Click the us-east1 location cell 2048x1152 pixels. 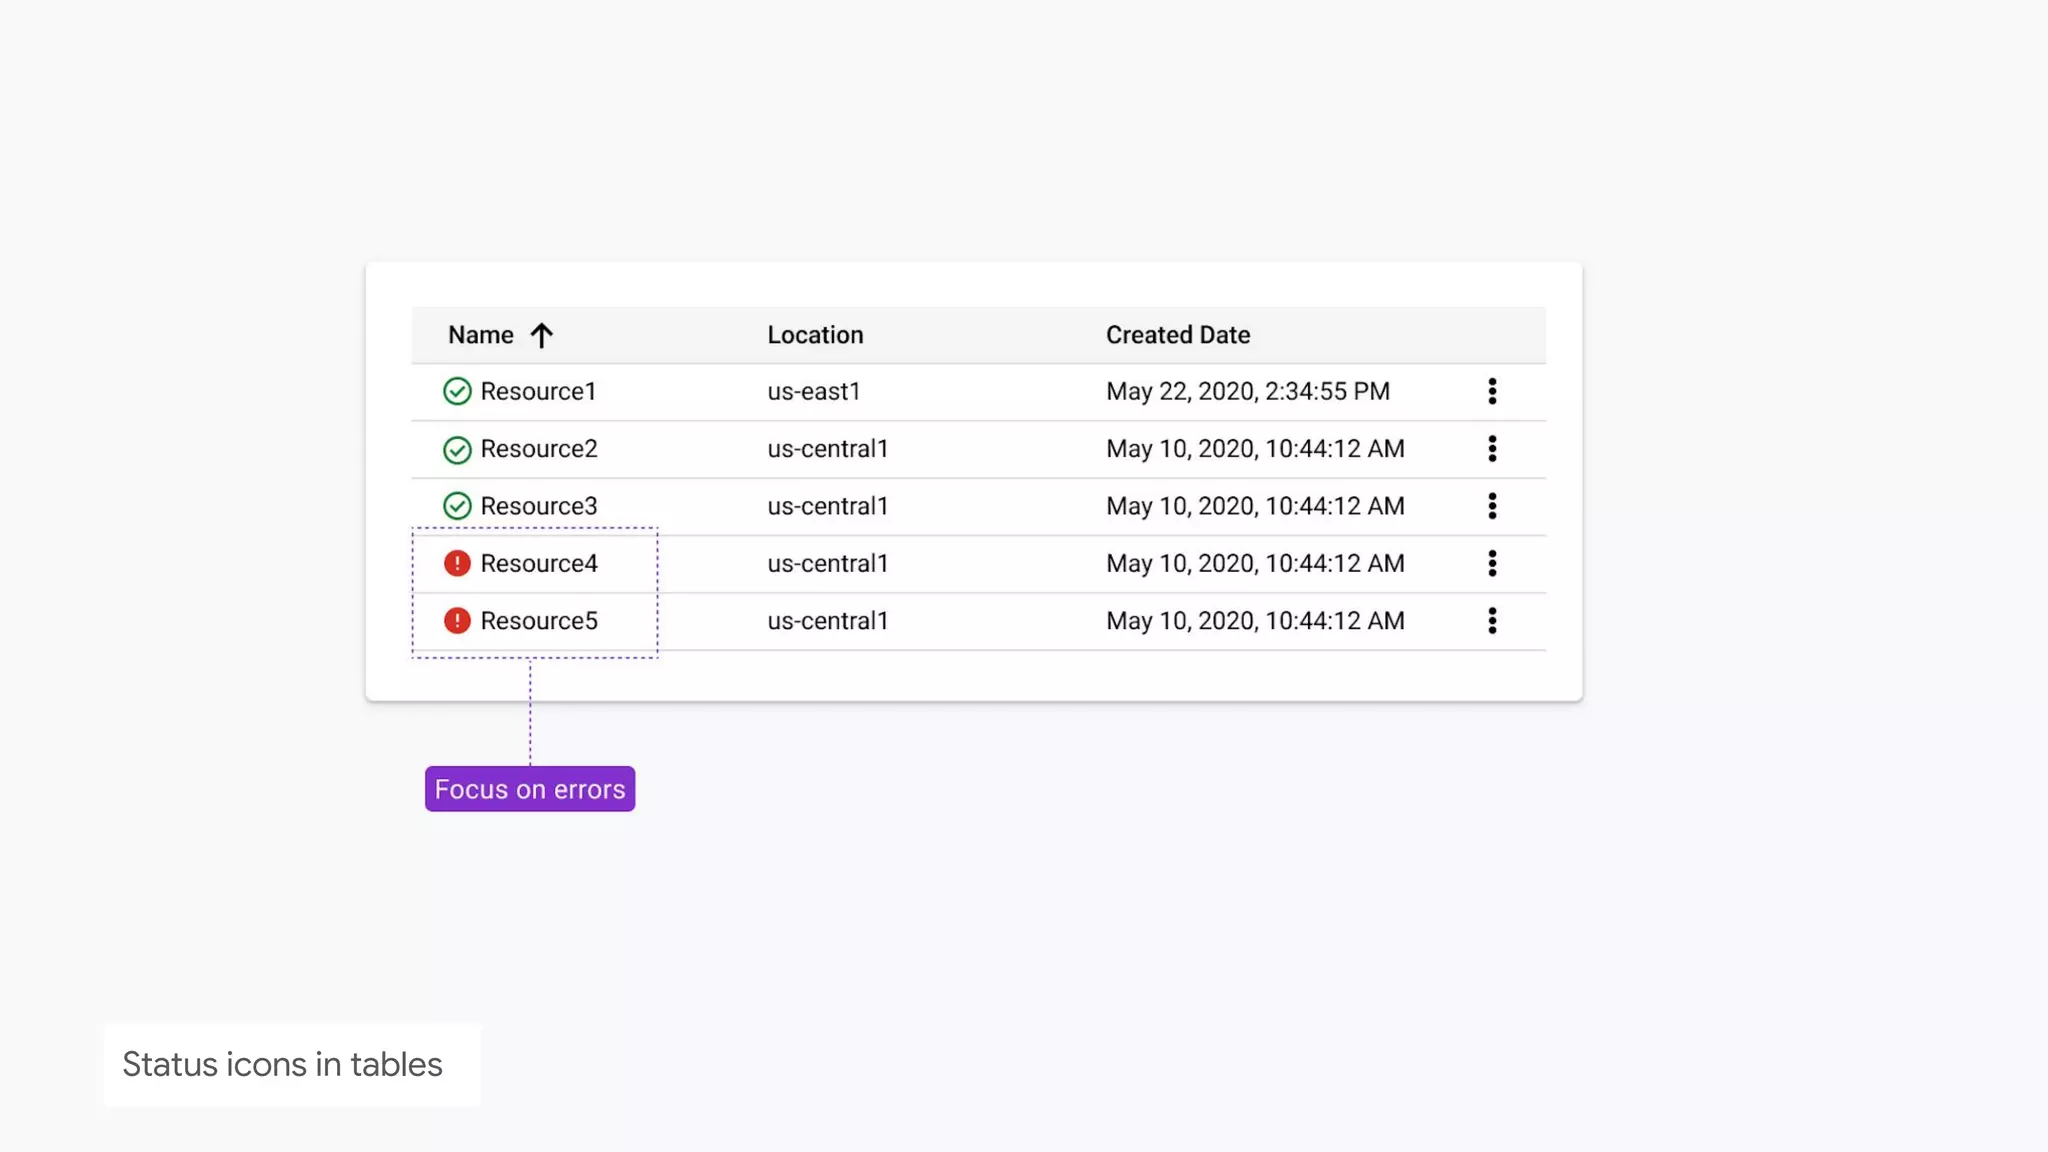tap(814, 391)
